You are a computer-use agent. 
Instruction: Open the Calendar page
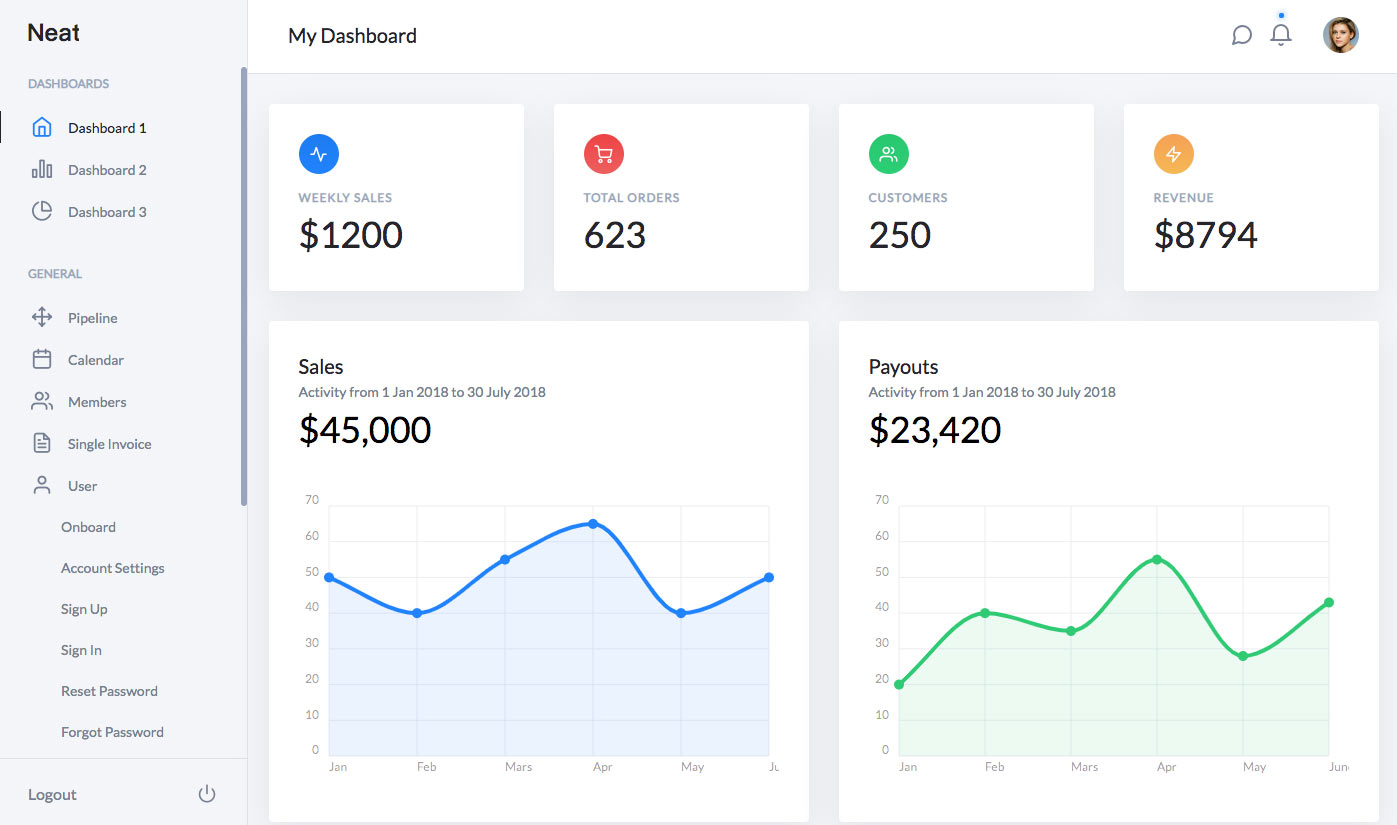click(95, 360)
